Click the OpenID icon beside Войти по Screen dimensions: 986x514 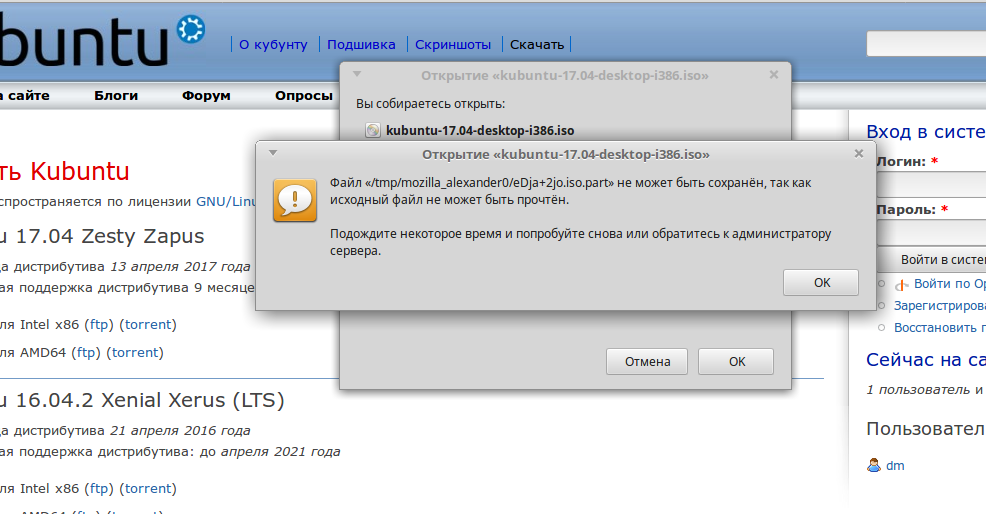[902, 285]
